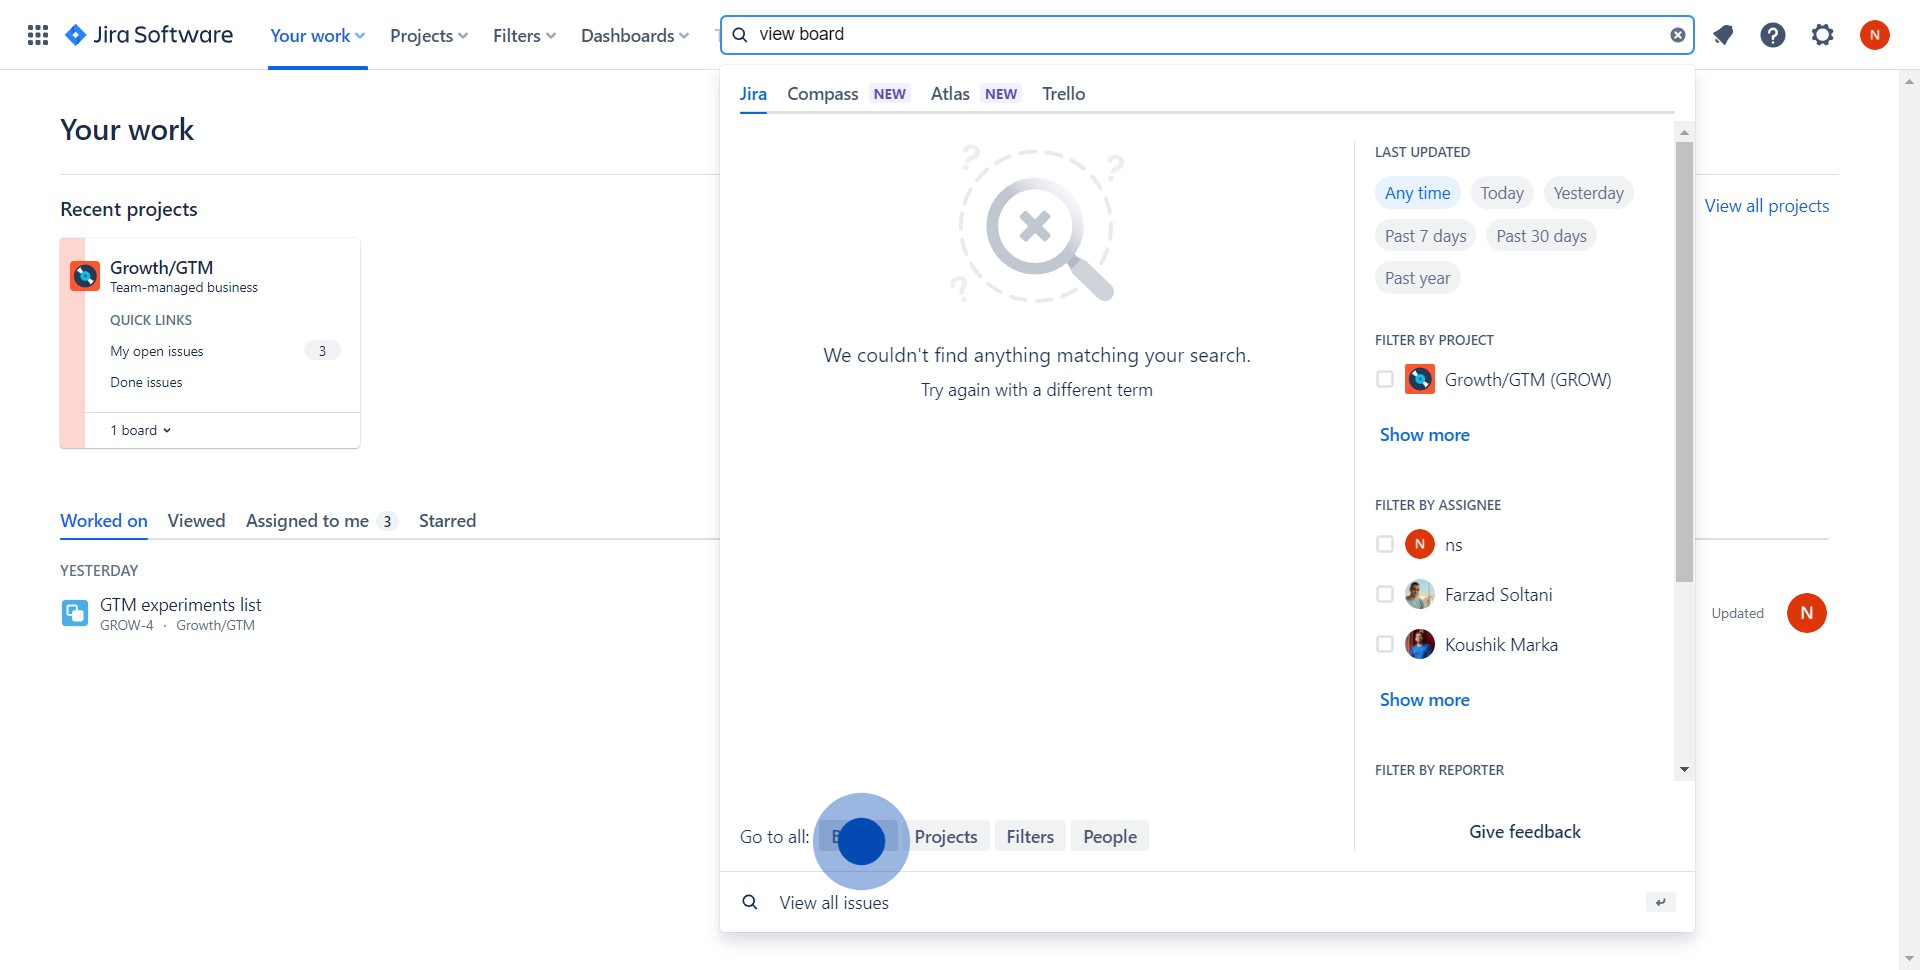Check the Farzad Soltani assignee filter
Image resolution: width=1920 pixels, height=970 pixels.
(1385, 595)
